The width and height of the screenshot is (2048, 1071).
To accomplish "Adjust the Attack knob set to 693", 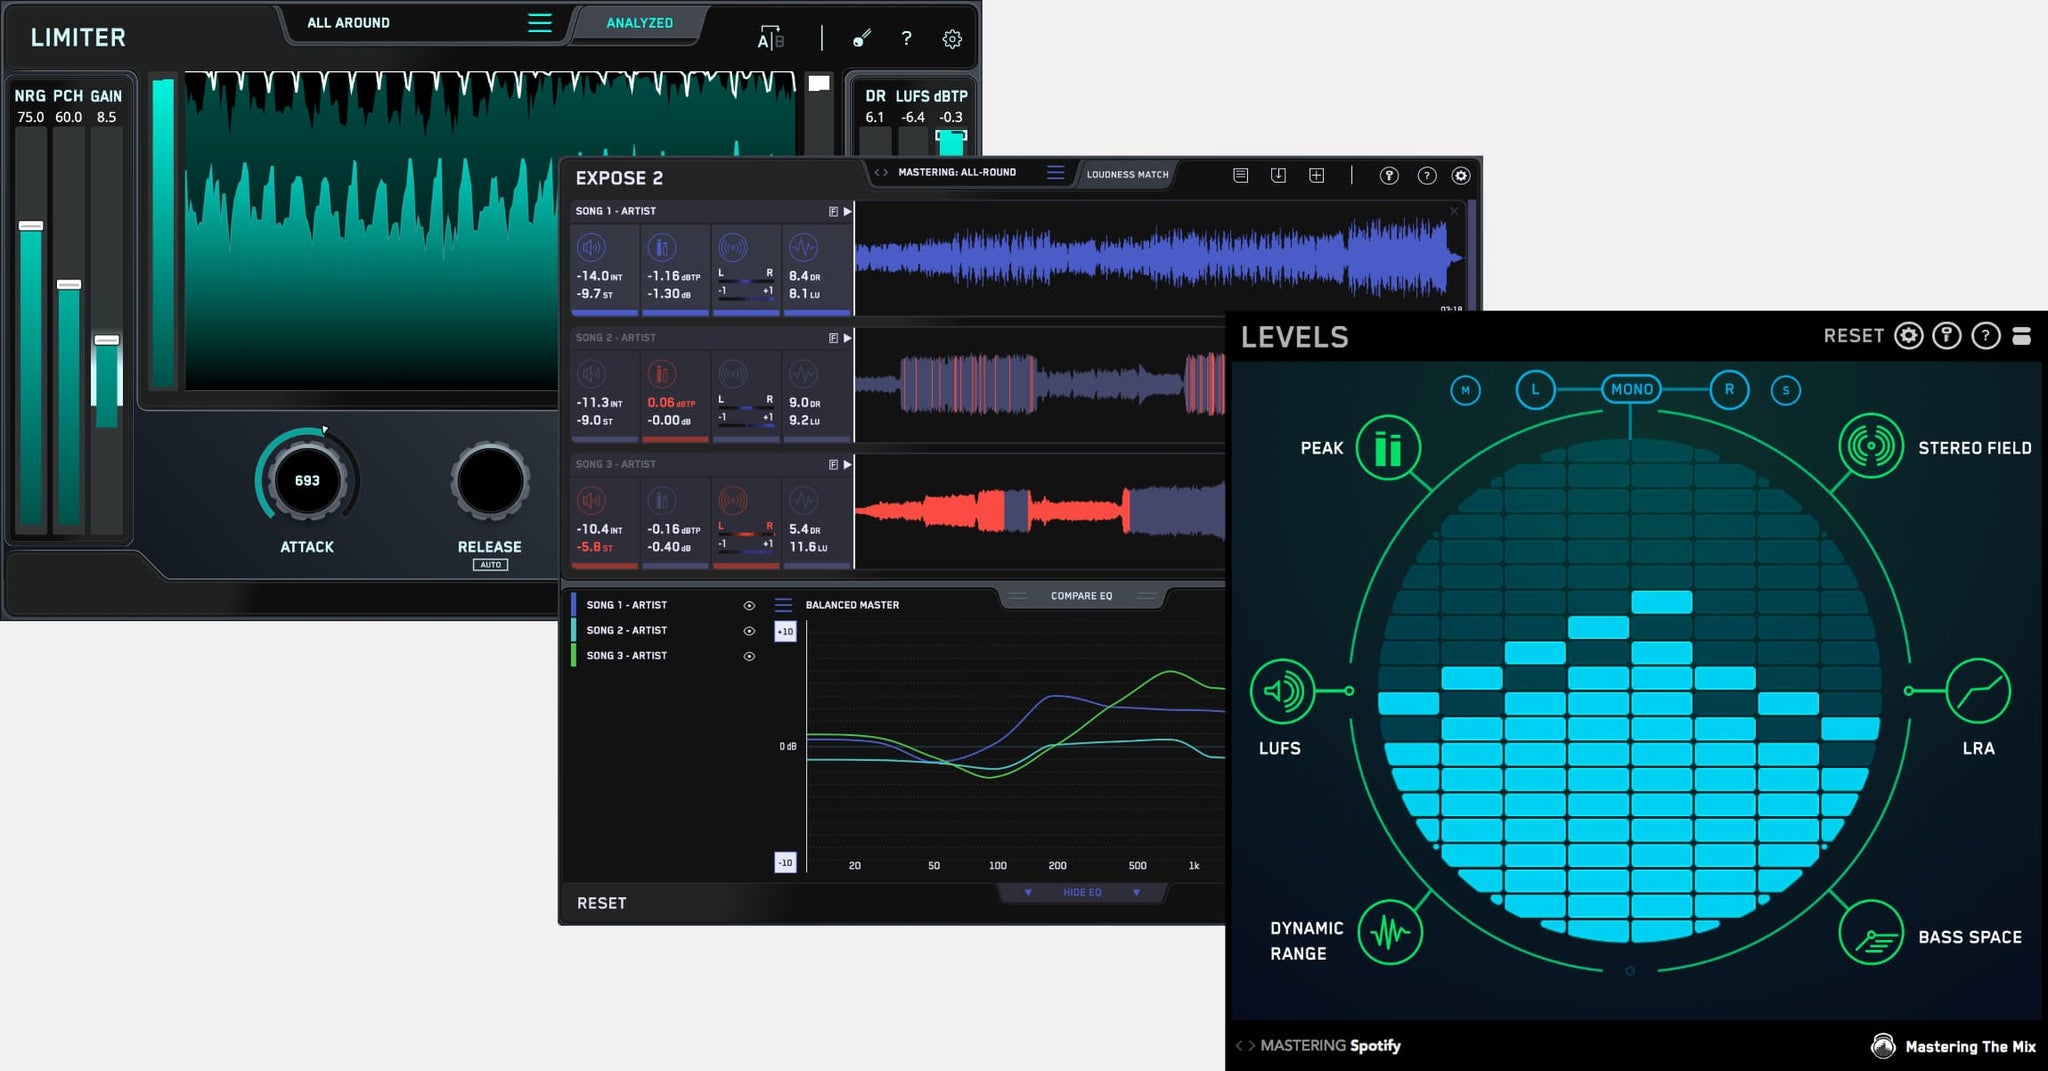I will click(x=306, y=481).
